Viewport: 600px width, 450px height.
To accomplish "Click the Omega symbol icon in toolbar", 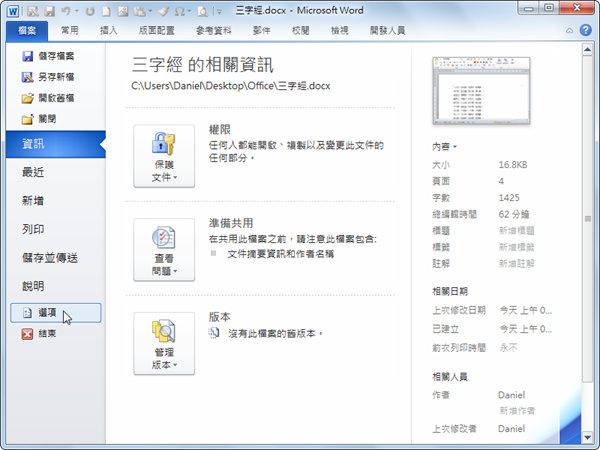I will point(179,11).
